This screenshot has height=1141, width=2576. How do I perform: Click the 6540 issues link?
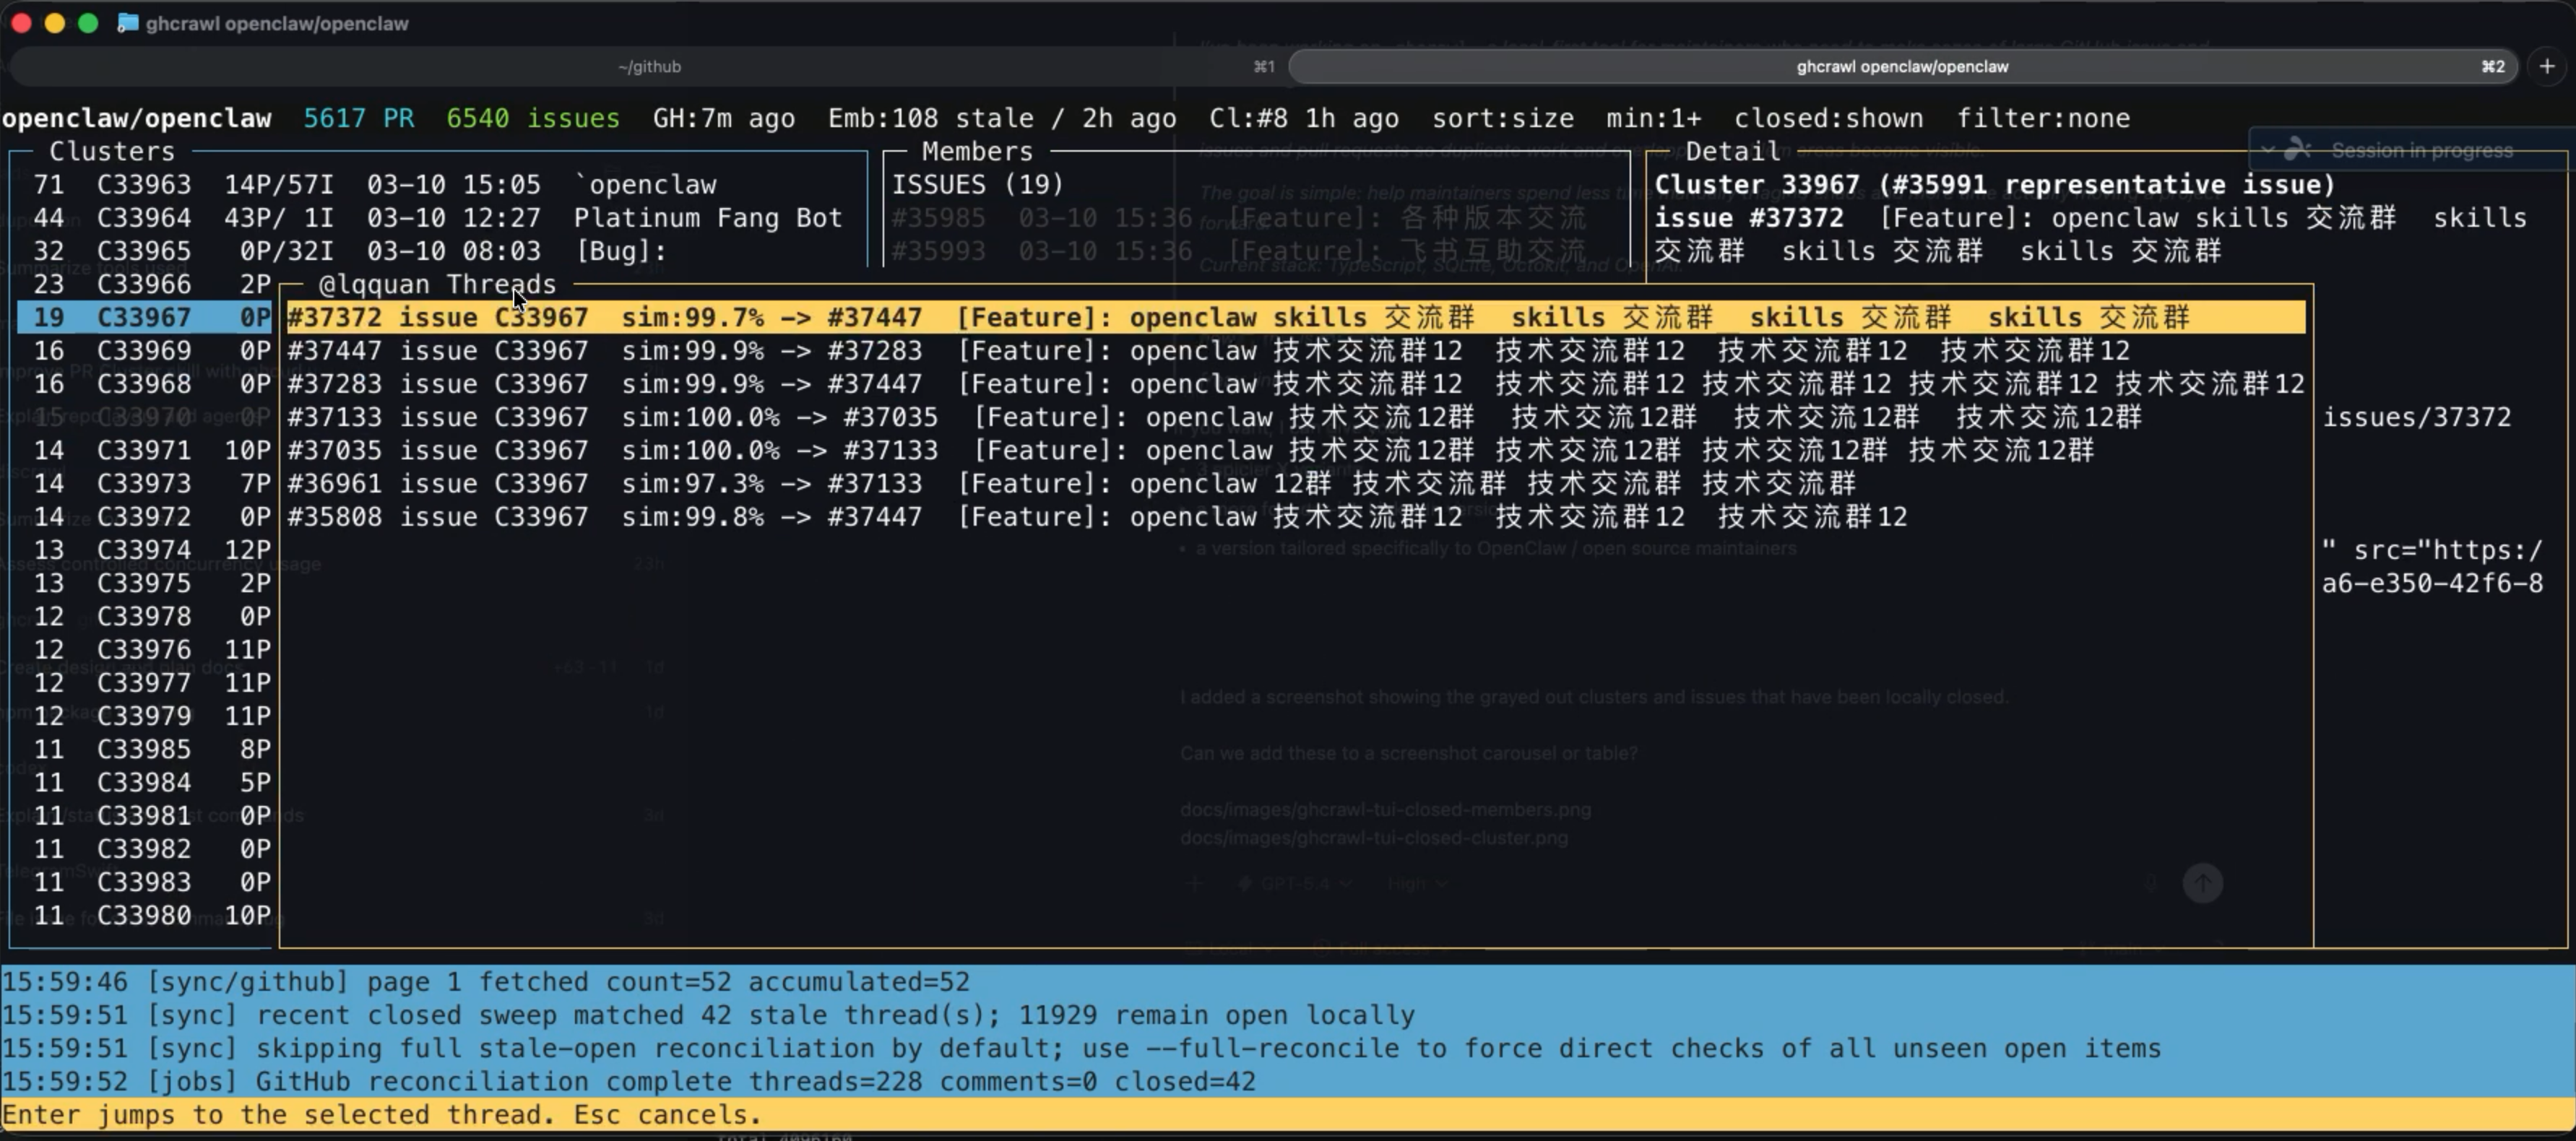click(x=533, y=118)
